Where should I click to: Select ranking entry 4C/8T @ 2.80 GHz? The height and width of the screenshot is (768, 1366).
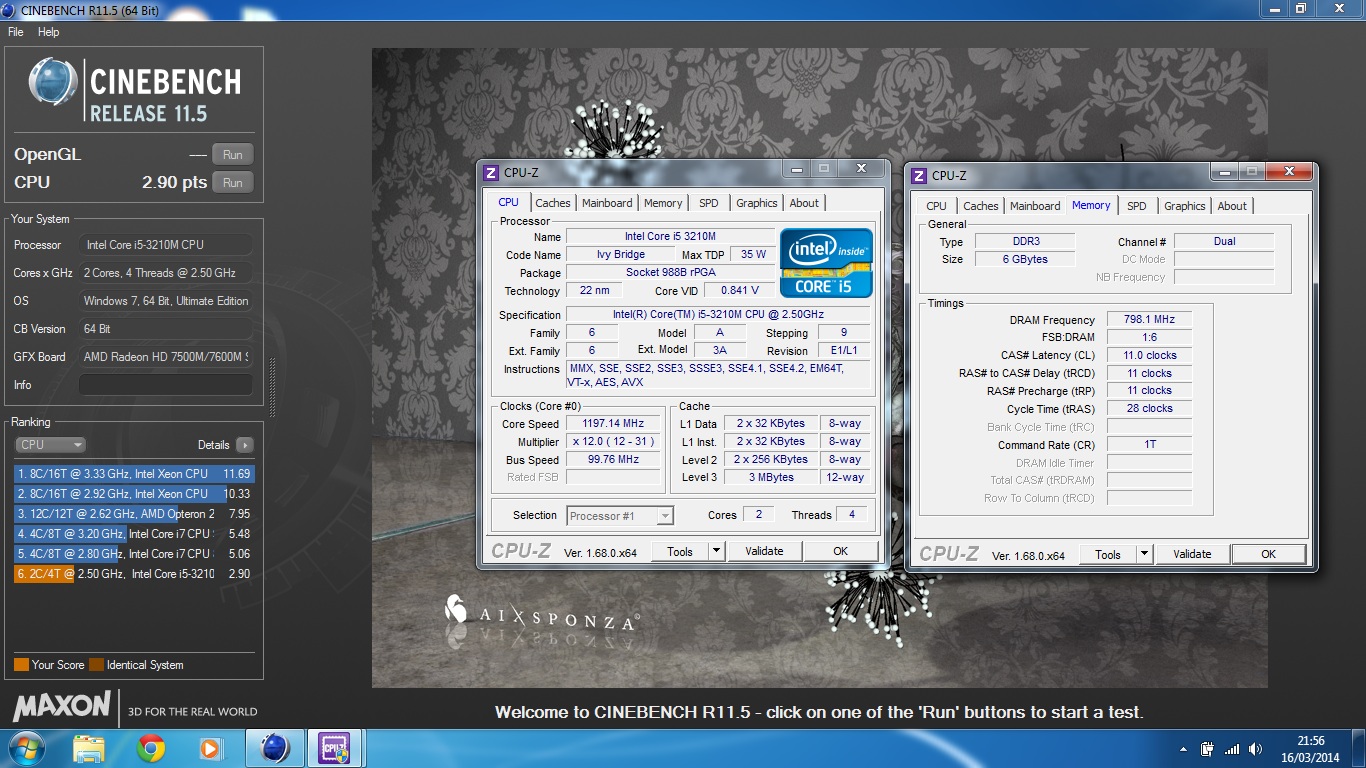(x=134, y=554)
